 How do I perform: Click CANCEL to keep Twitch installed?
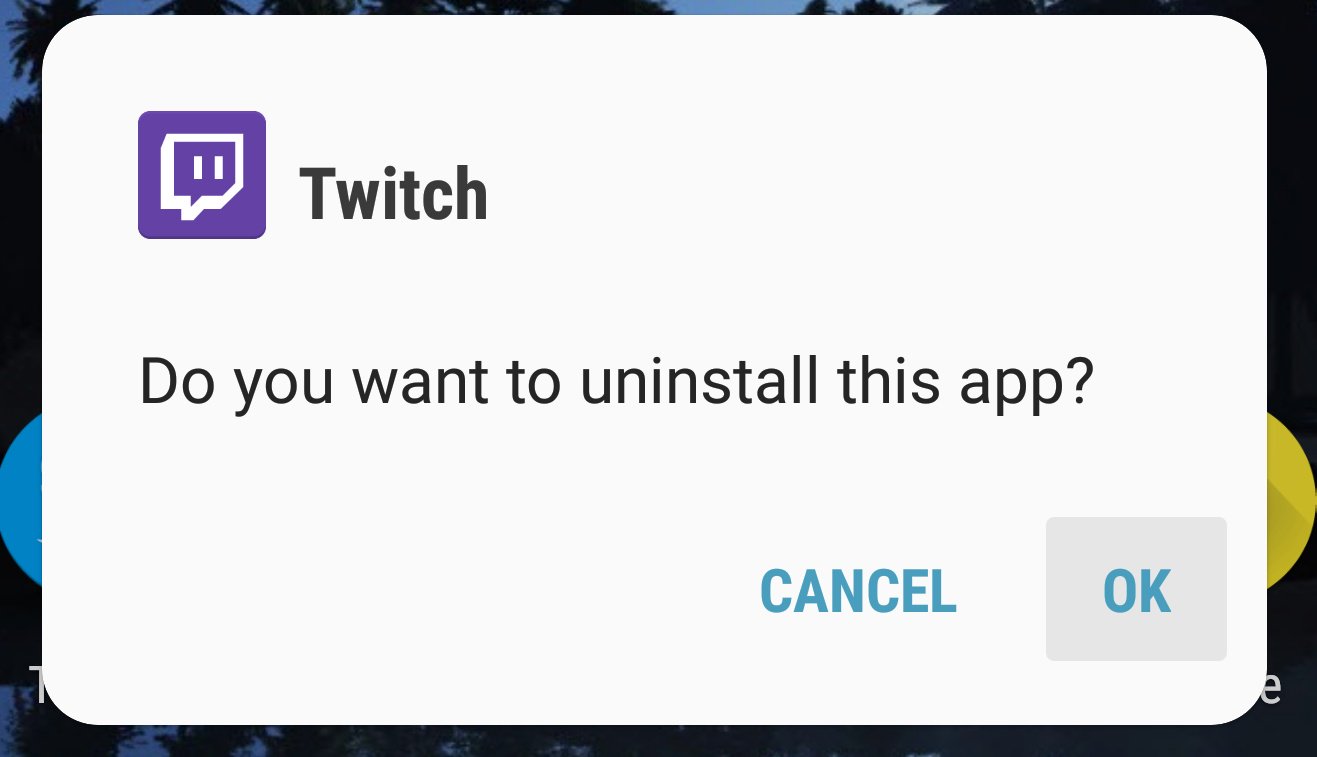858,591
